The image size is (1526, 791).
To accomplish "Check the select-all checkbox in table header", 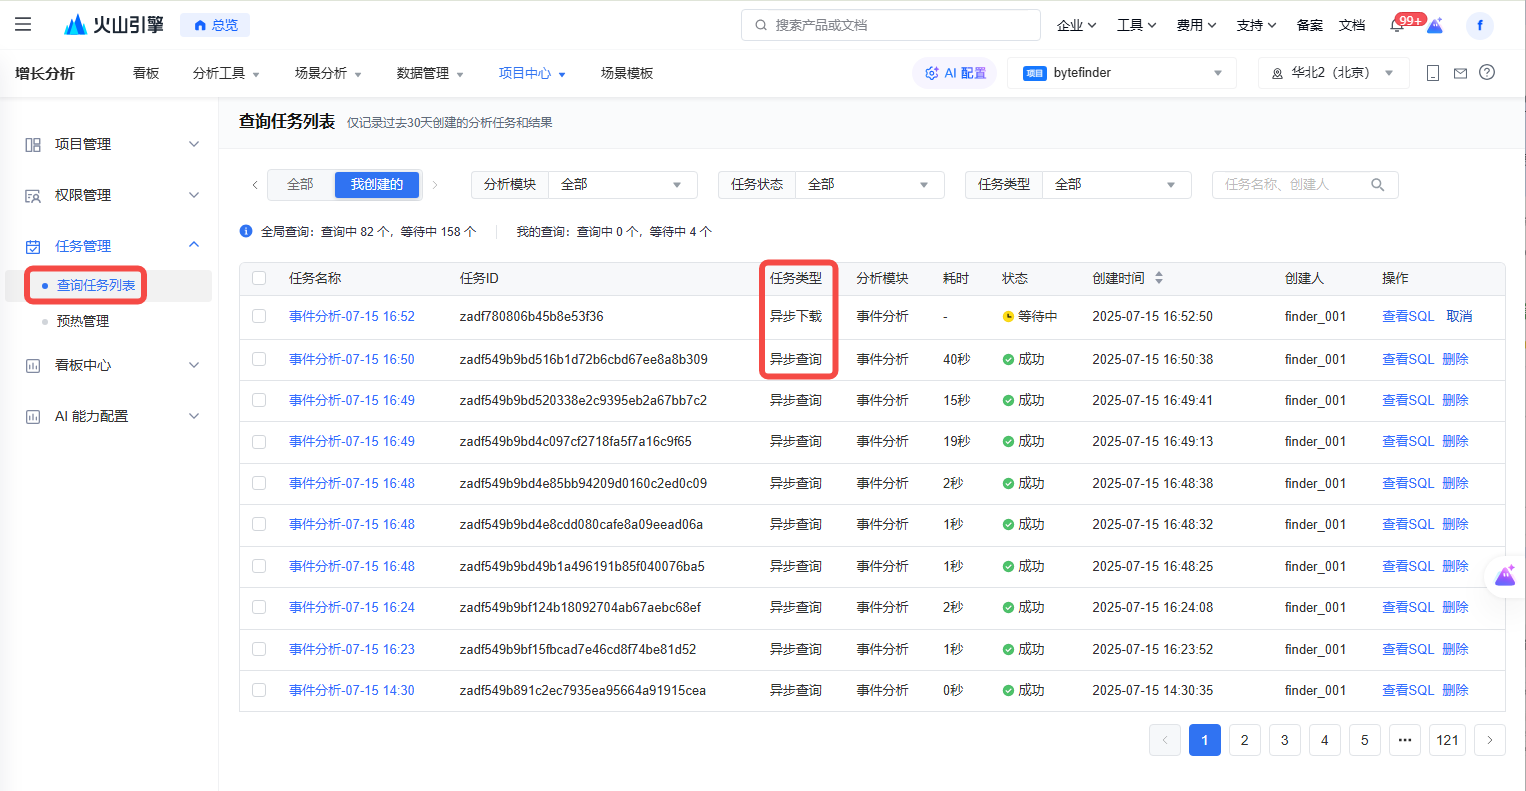I will [x=259, y=278].
